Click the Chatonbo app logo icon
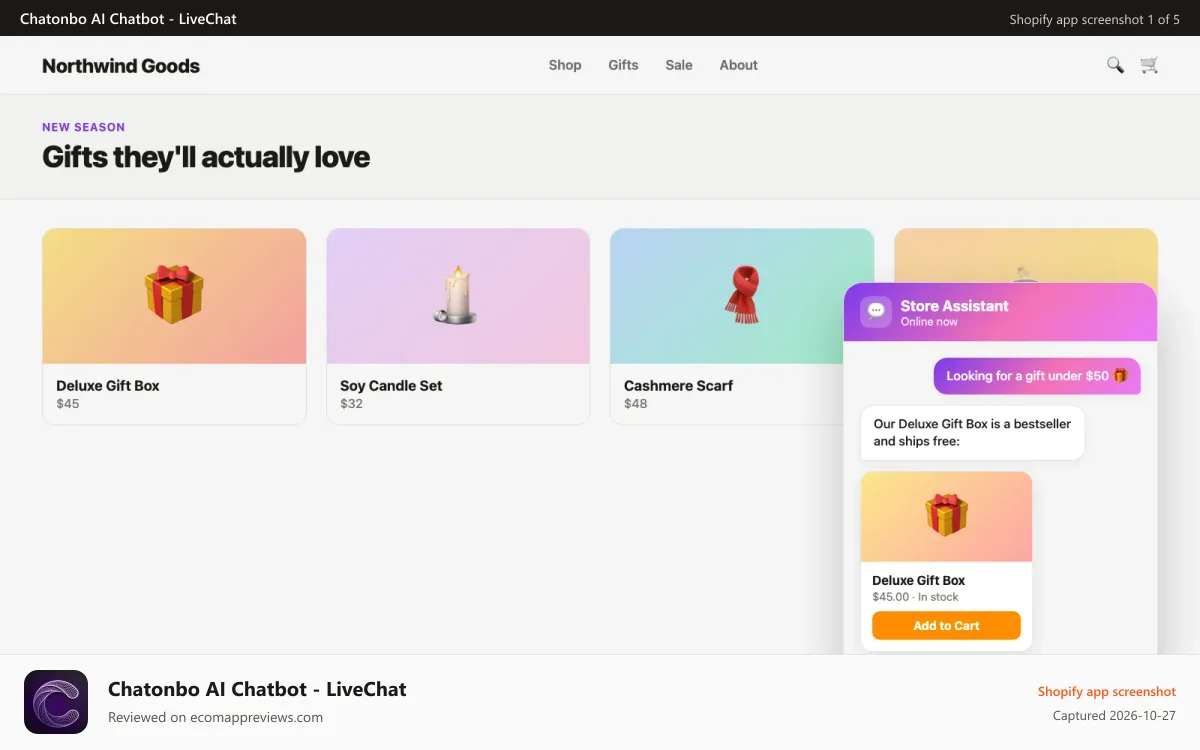Image resolution: width=1200 pixels, height=750 pixels. (56, 702)
